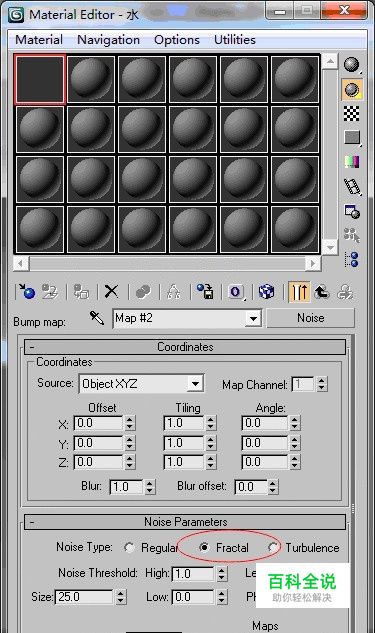Click the X Tiling value field
The height and width of the screenshot is (633, 375).
(184, 423)
